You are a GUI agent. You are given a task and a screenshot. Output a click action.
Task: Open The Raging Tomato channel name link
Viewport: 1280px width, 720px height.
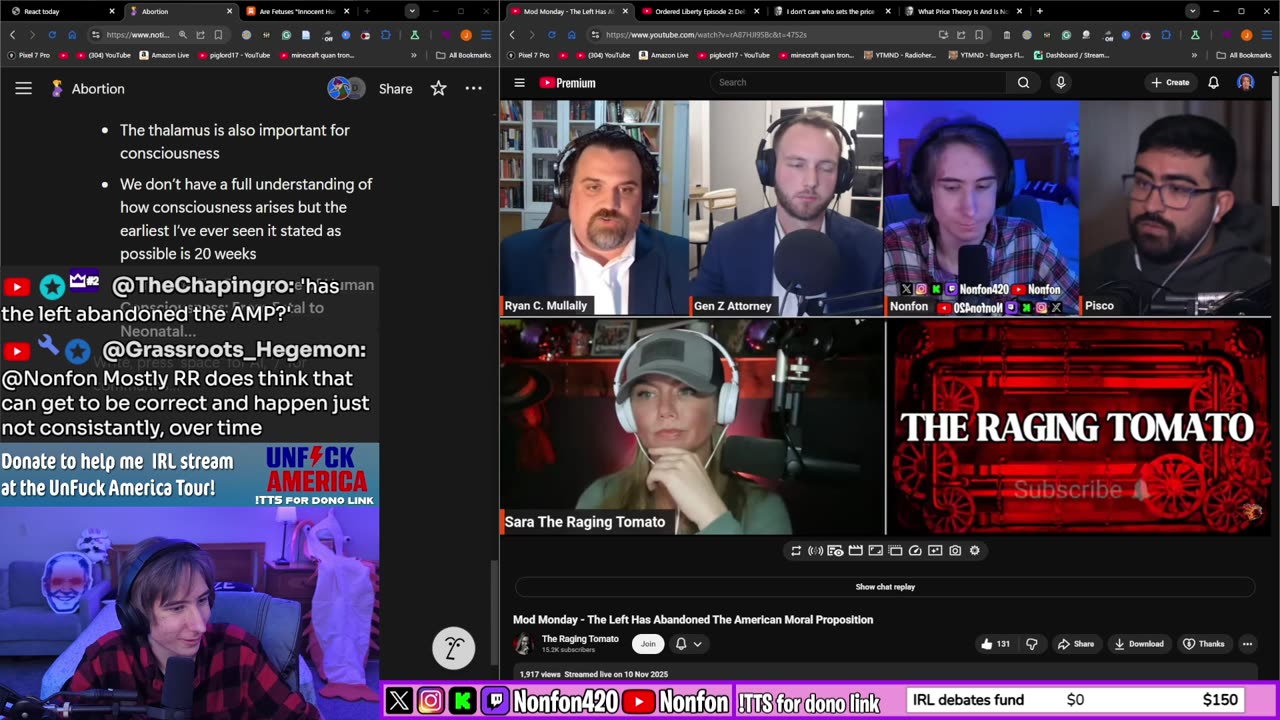(x=580, y=639)
